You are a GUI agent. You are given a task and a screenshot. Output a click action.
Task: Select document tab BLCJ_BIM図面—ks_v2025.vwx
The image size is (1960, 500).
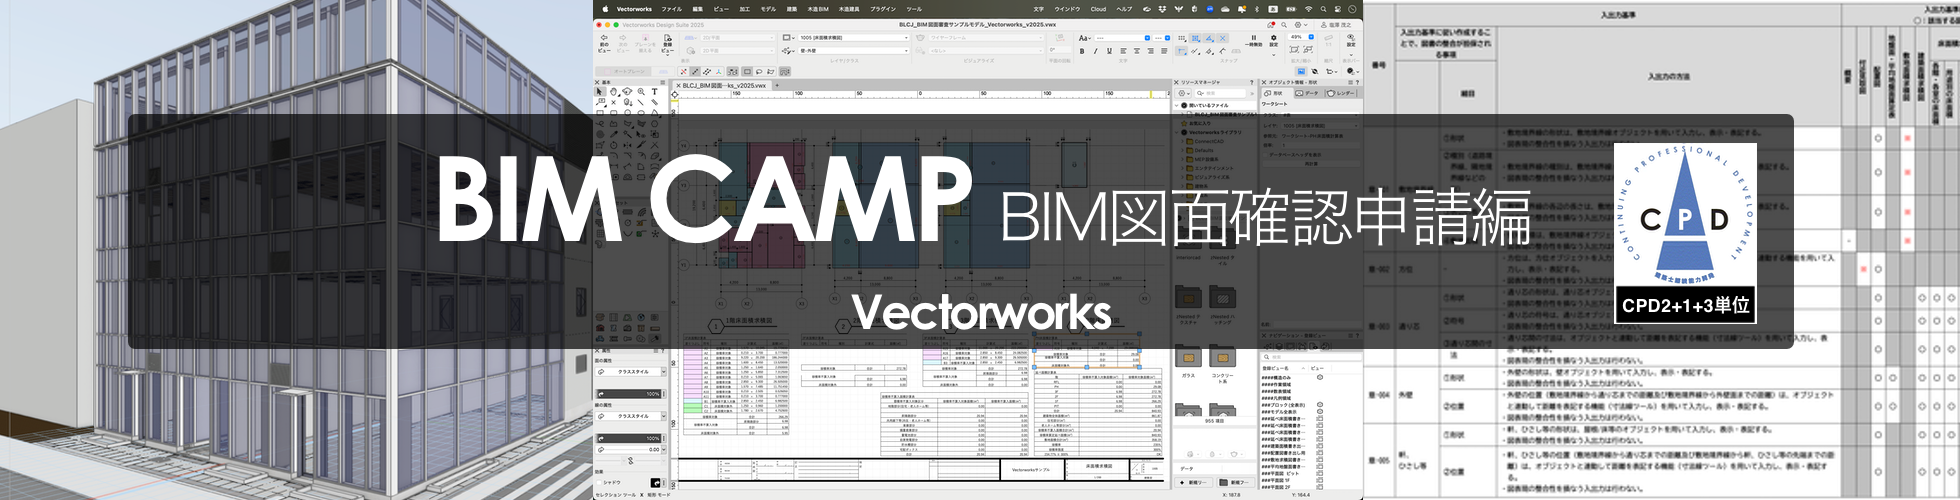click(x=722, y=86)
